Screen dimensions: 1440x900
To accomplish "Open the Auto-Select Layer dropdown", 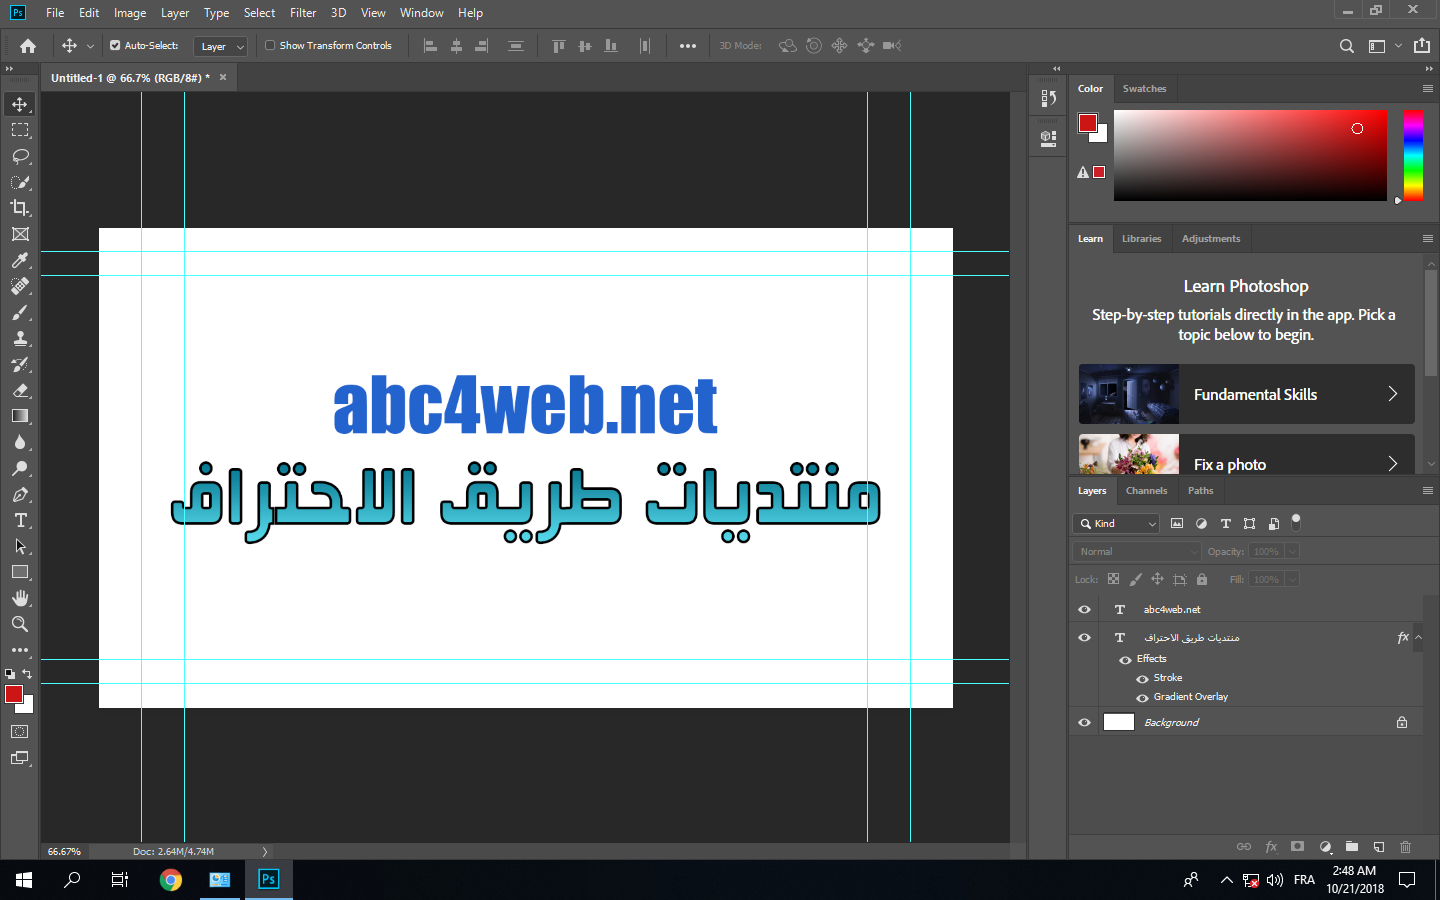I will point(221,46).
